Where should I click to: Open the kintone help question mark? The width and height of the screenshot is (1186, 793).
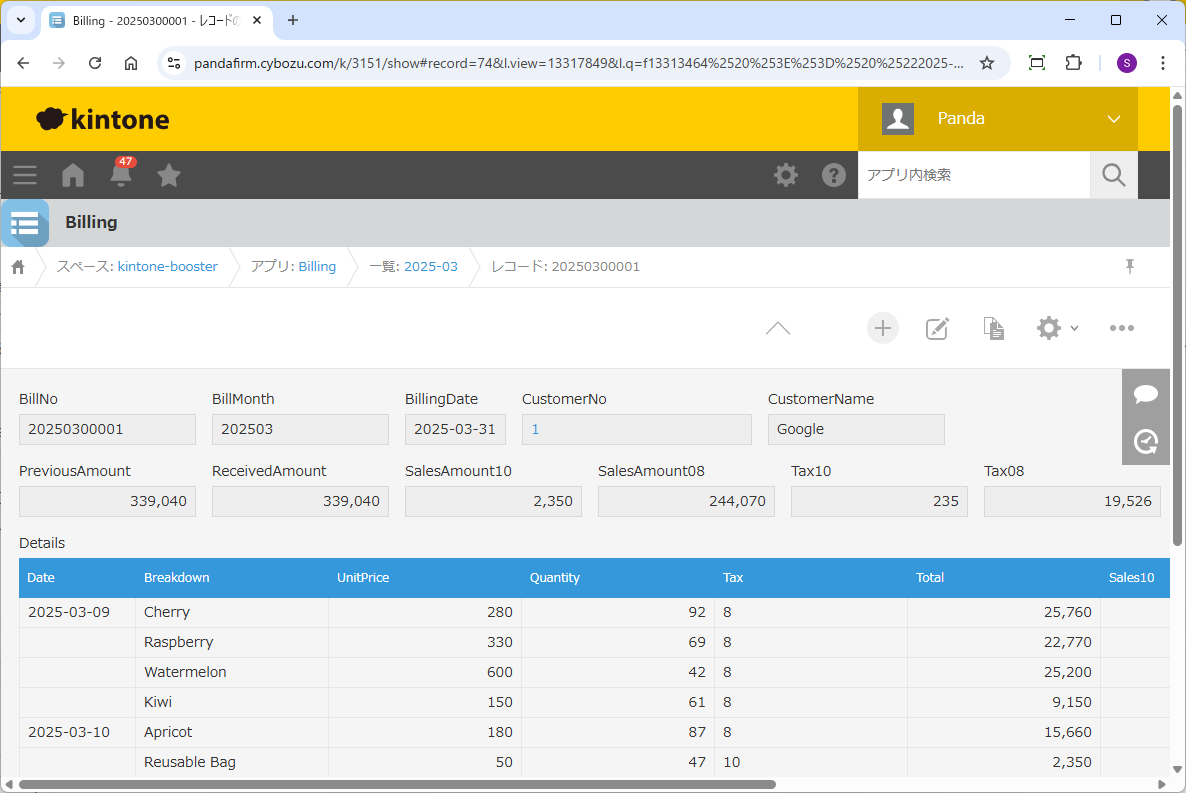coord(833,175)
